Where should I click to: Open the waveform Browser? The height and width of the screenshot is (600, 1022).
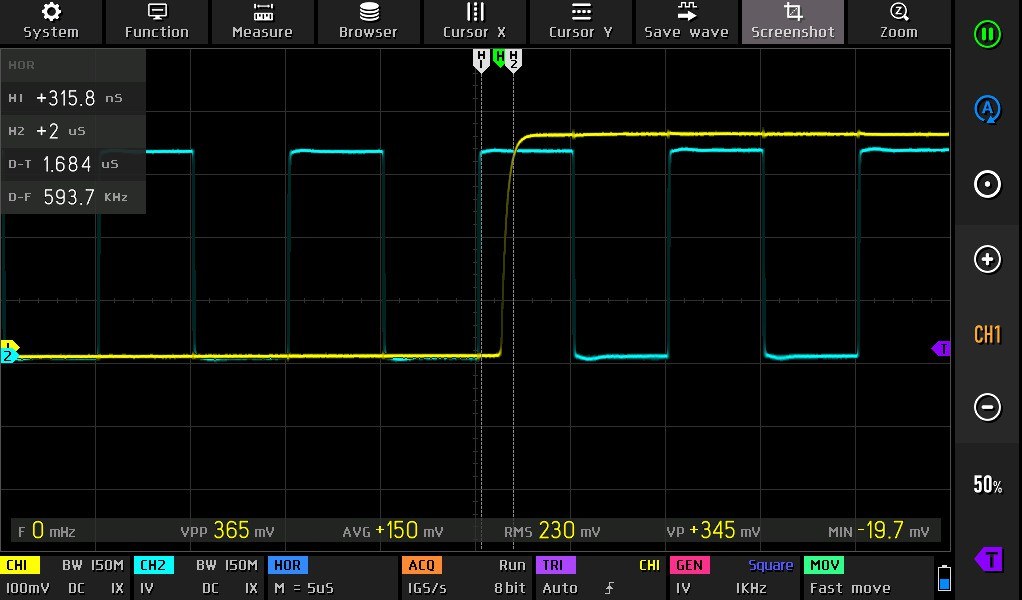point(368,21)
